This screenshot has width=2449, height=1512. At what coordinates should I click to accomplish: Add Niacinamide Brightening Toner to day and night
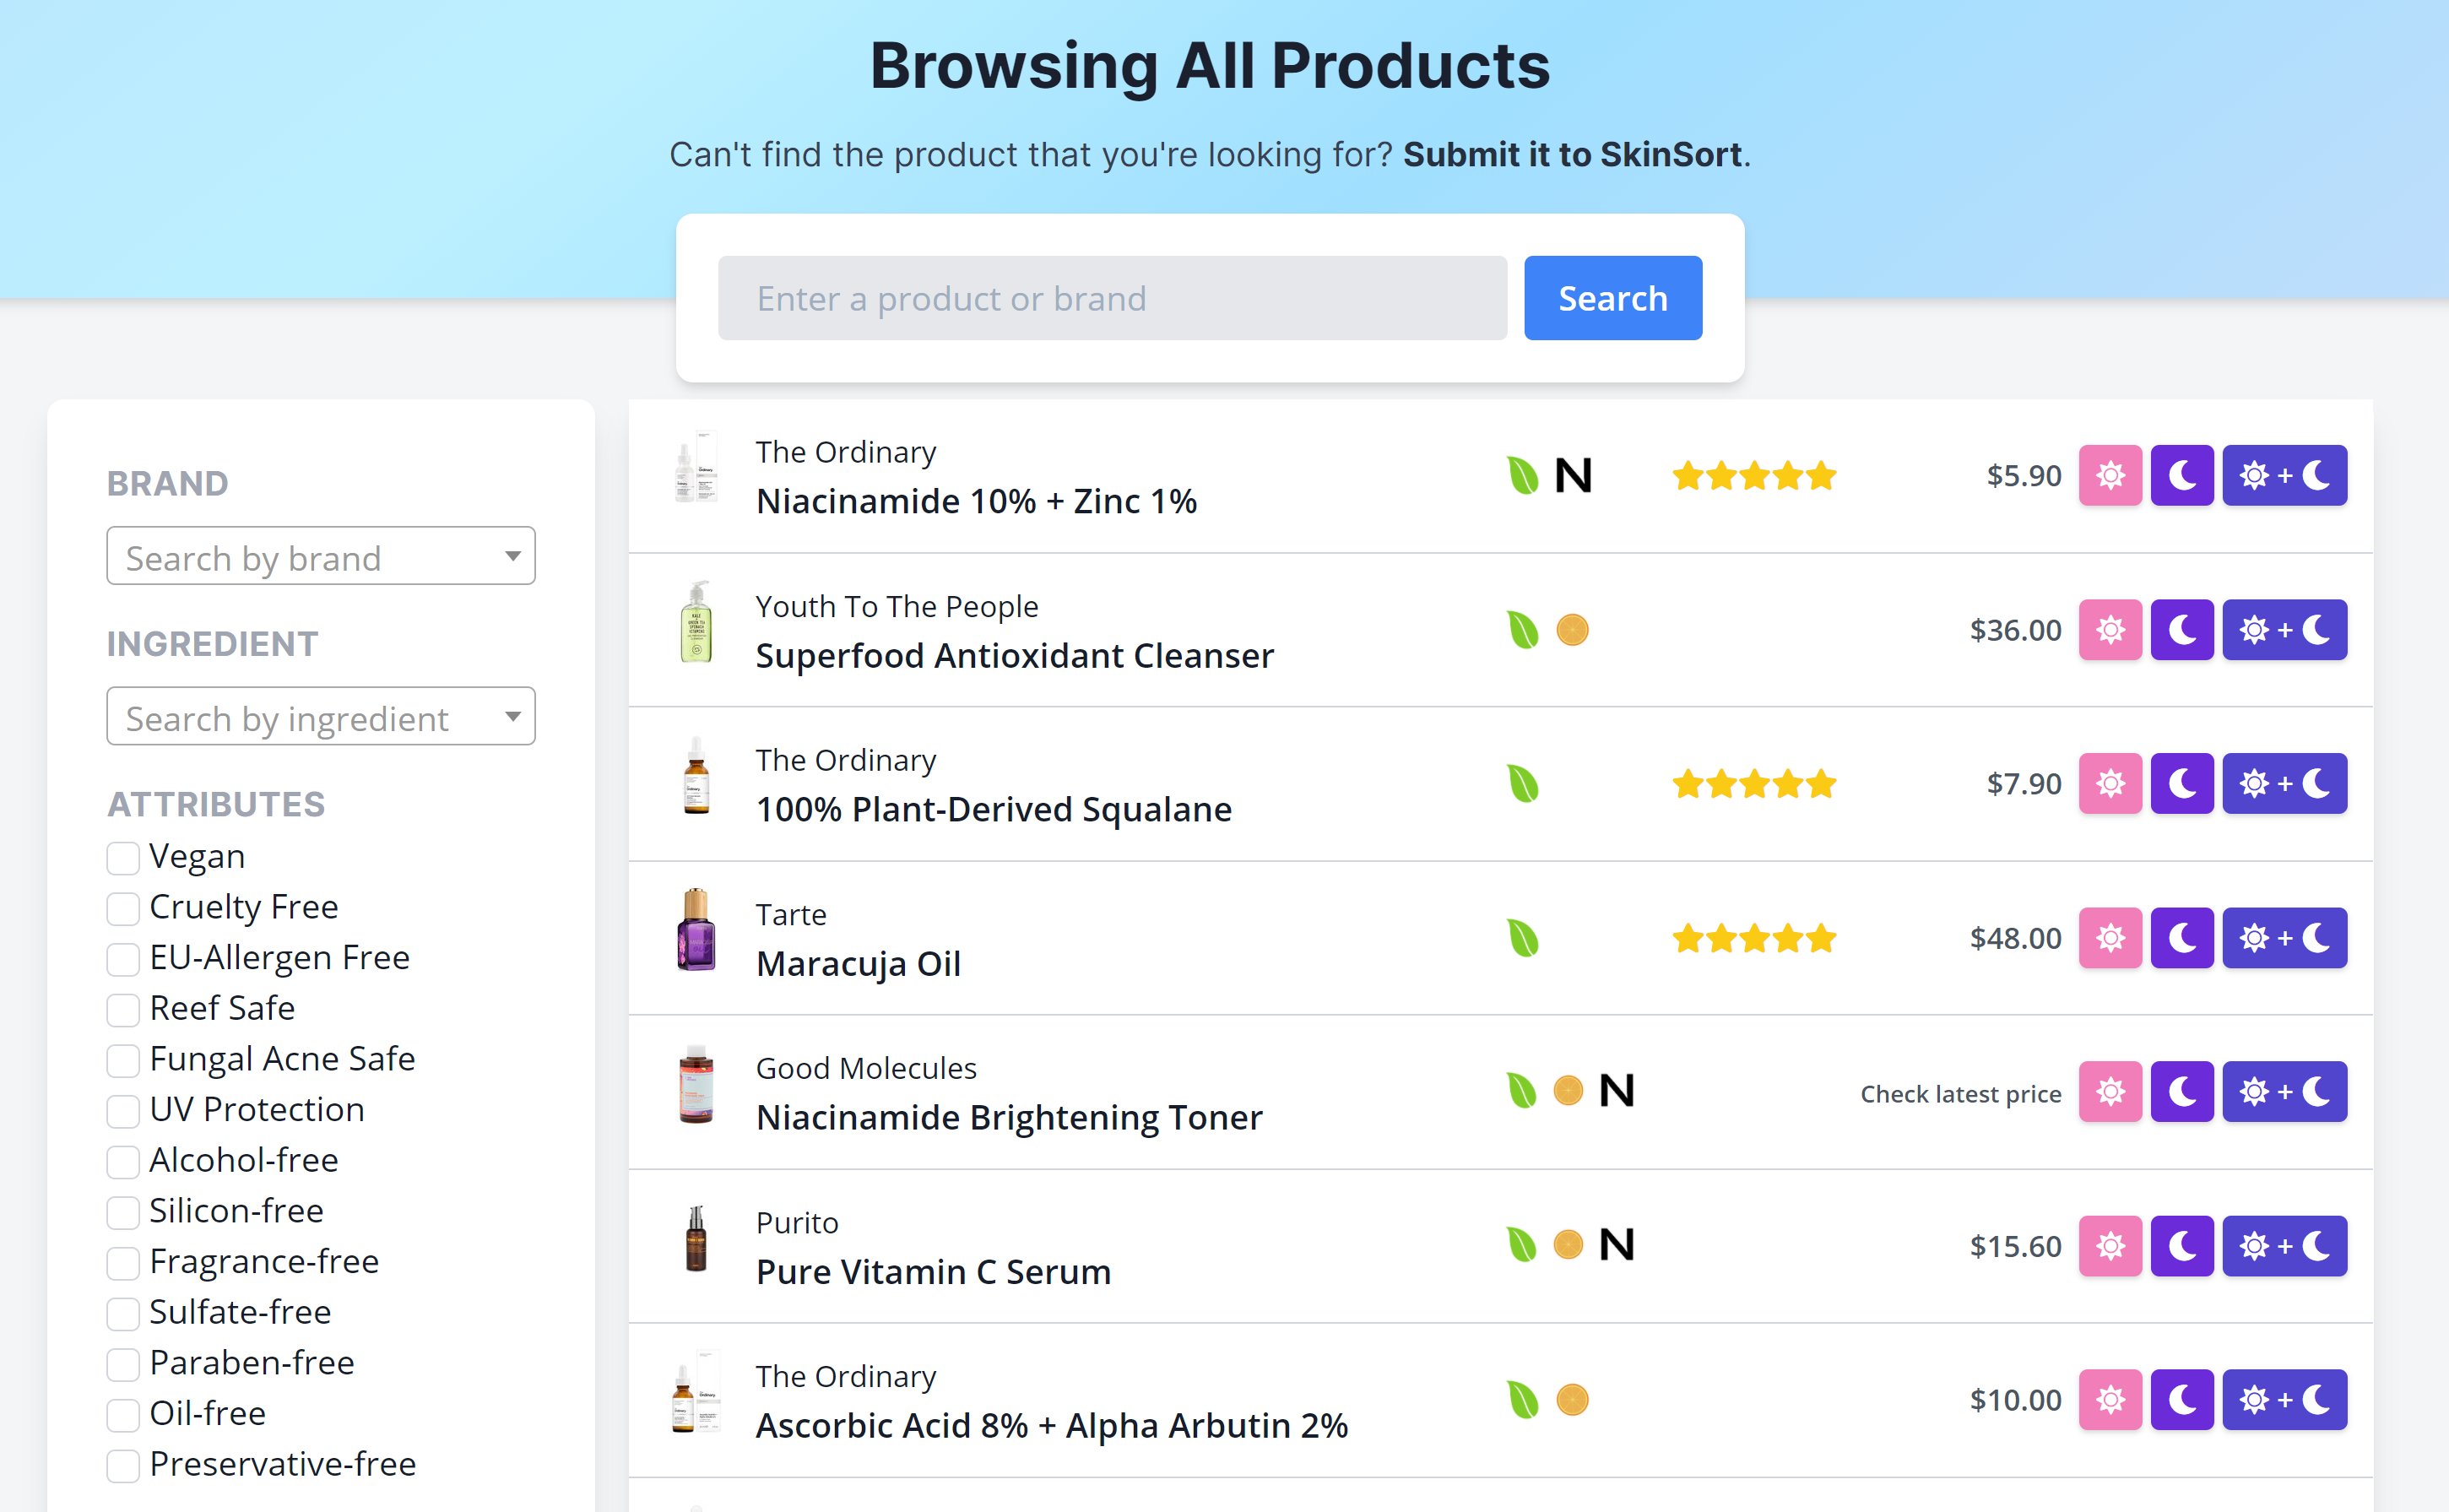tap(2284, 1092)
